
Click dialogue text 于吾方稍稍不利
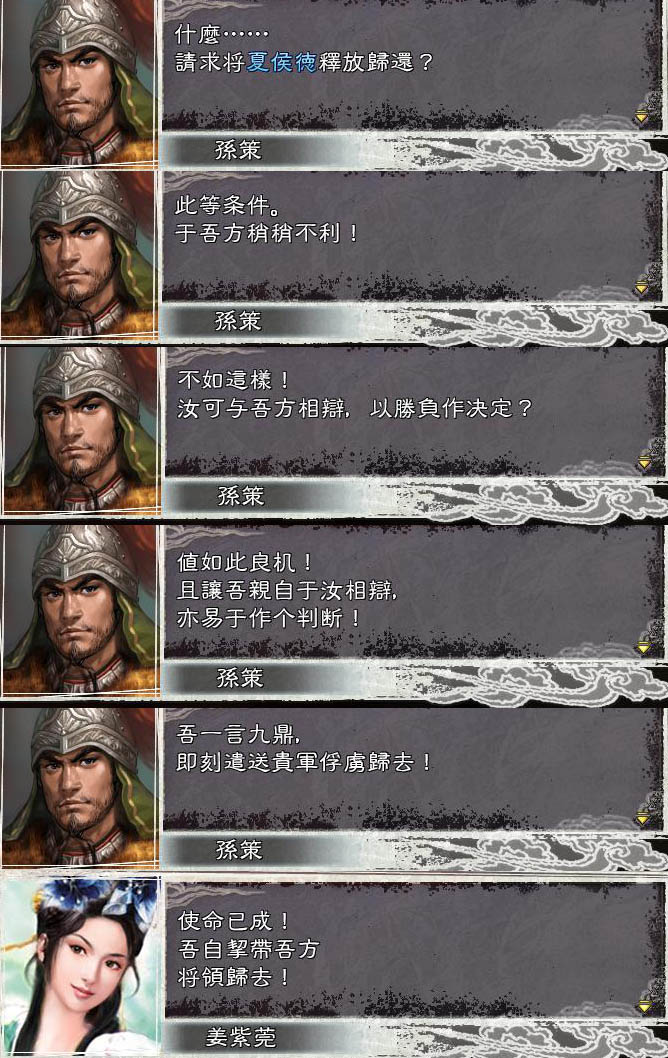[267, 233]
